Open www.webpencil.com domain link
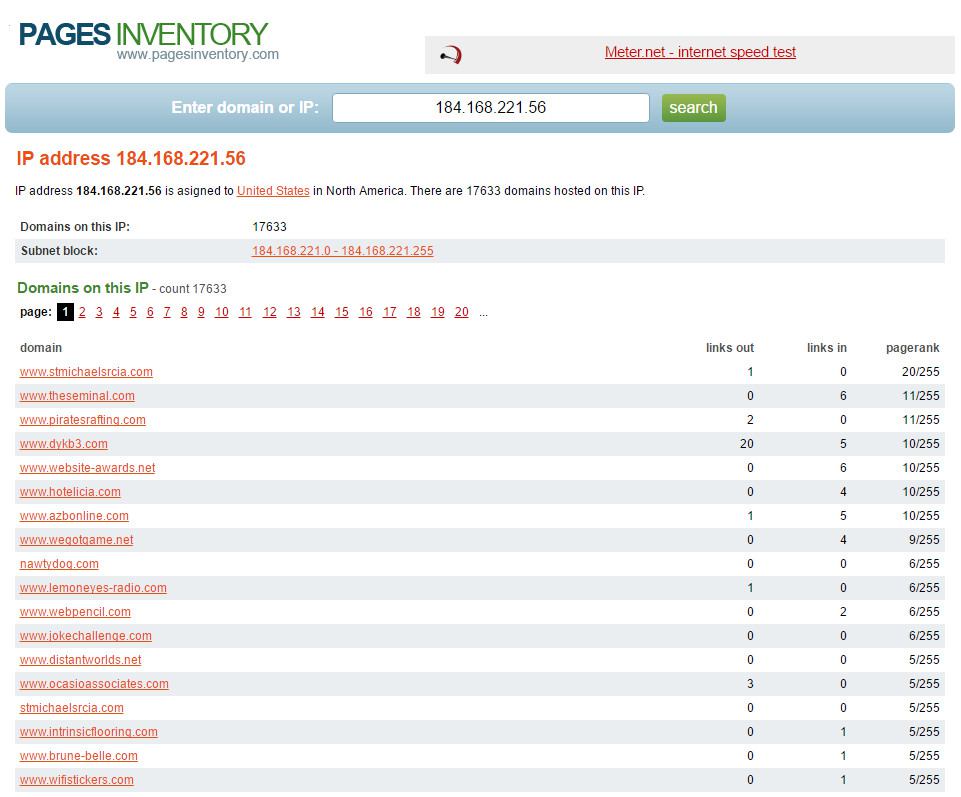961x797 pixels. 75,612
